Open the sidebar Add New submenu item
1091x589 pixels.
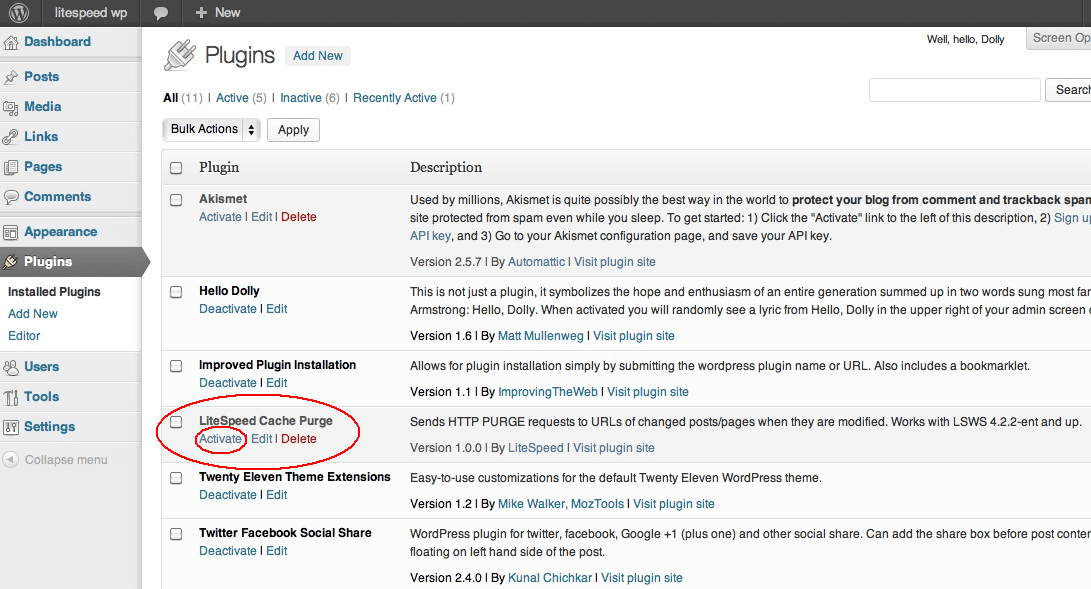pos(33,314)
